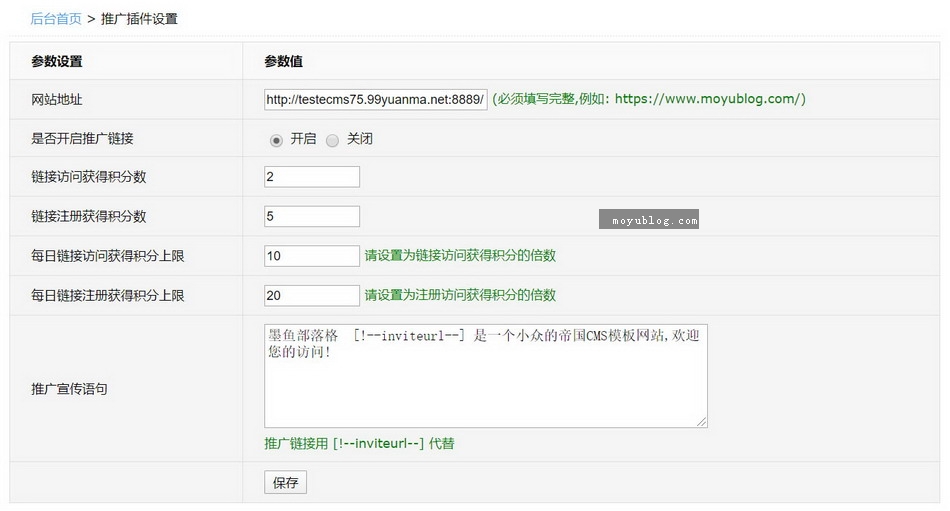Click inside the 推广宣传语句 textarea
The width and height of the screenshot is (950, 511).
point(485,385)
